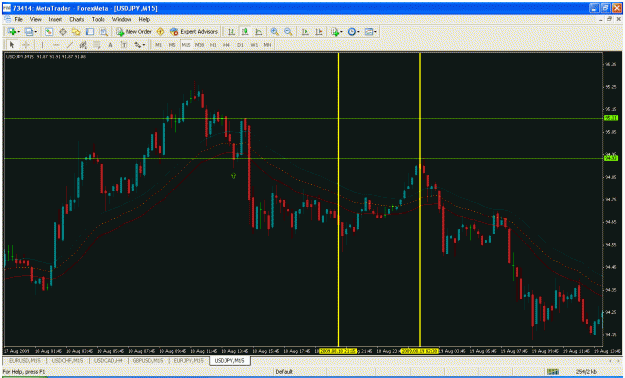The height and width of the screenshot is (378, 625).
Task: Open the Window menu
Action: [x=121, y=19]
